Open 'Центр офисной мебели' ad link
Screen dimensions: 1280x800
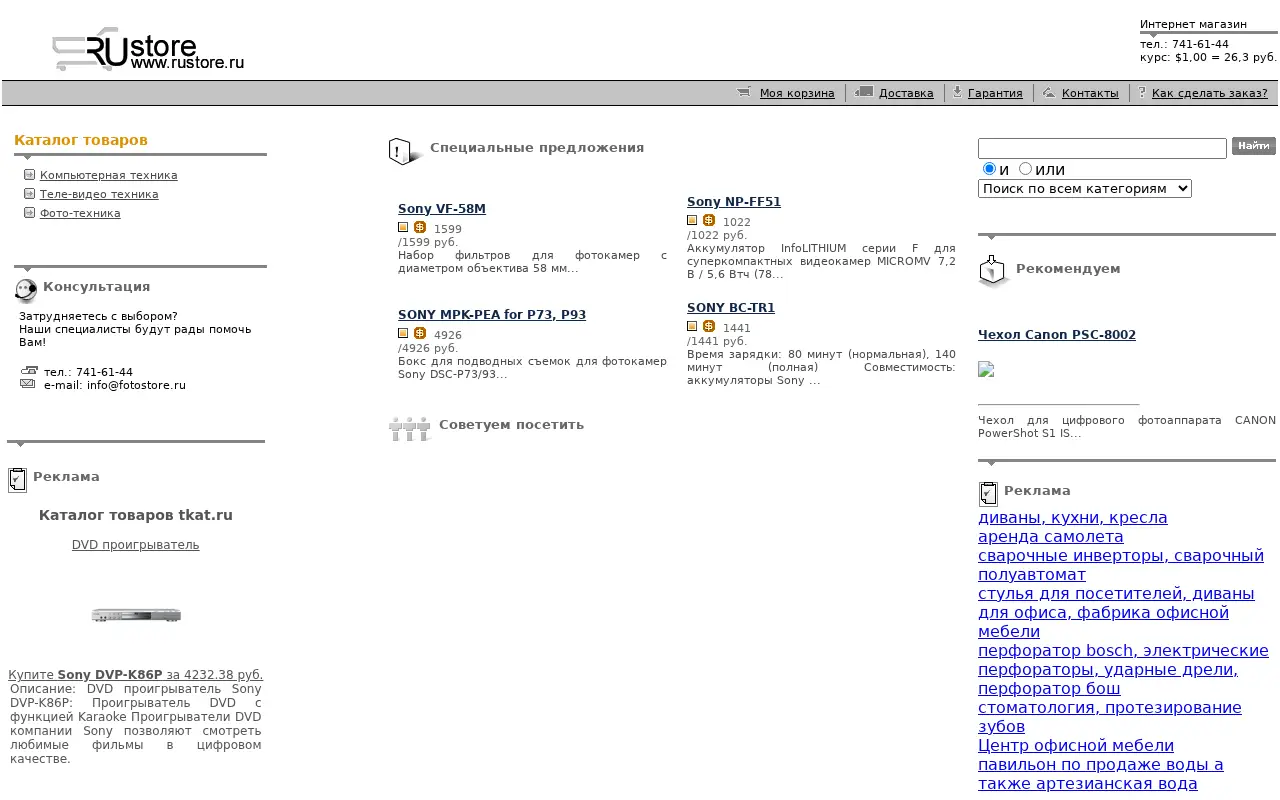pyautogui.click(x=1076, y=746)
